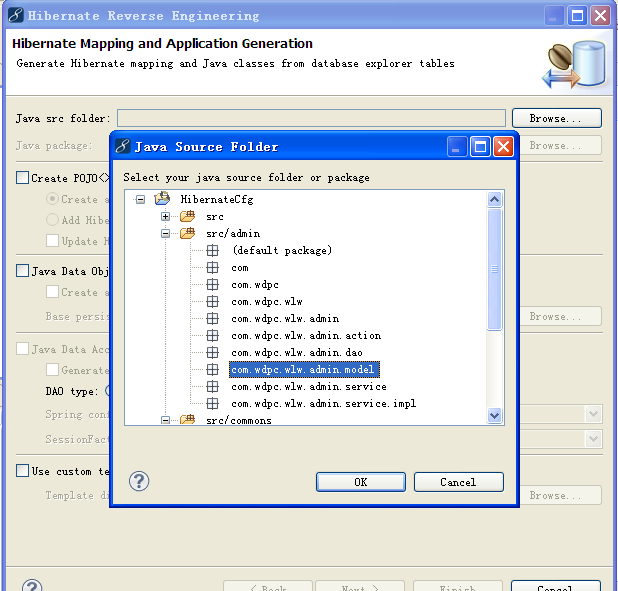Open help in Java Source Folder dialog

(139, 481)
